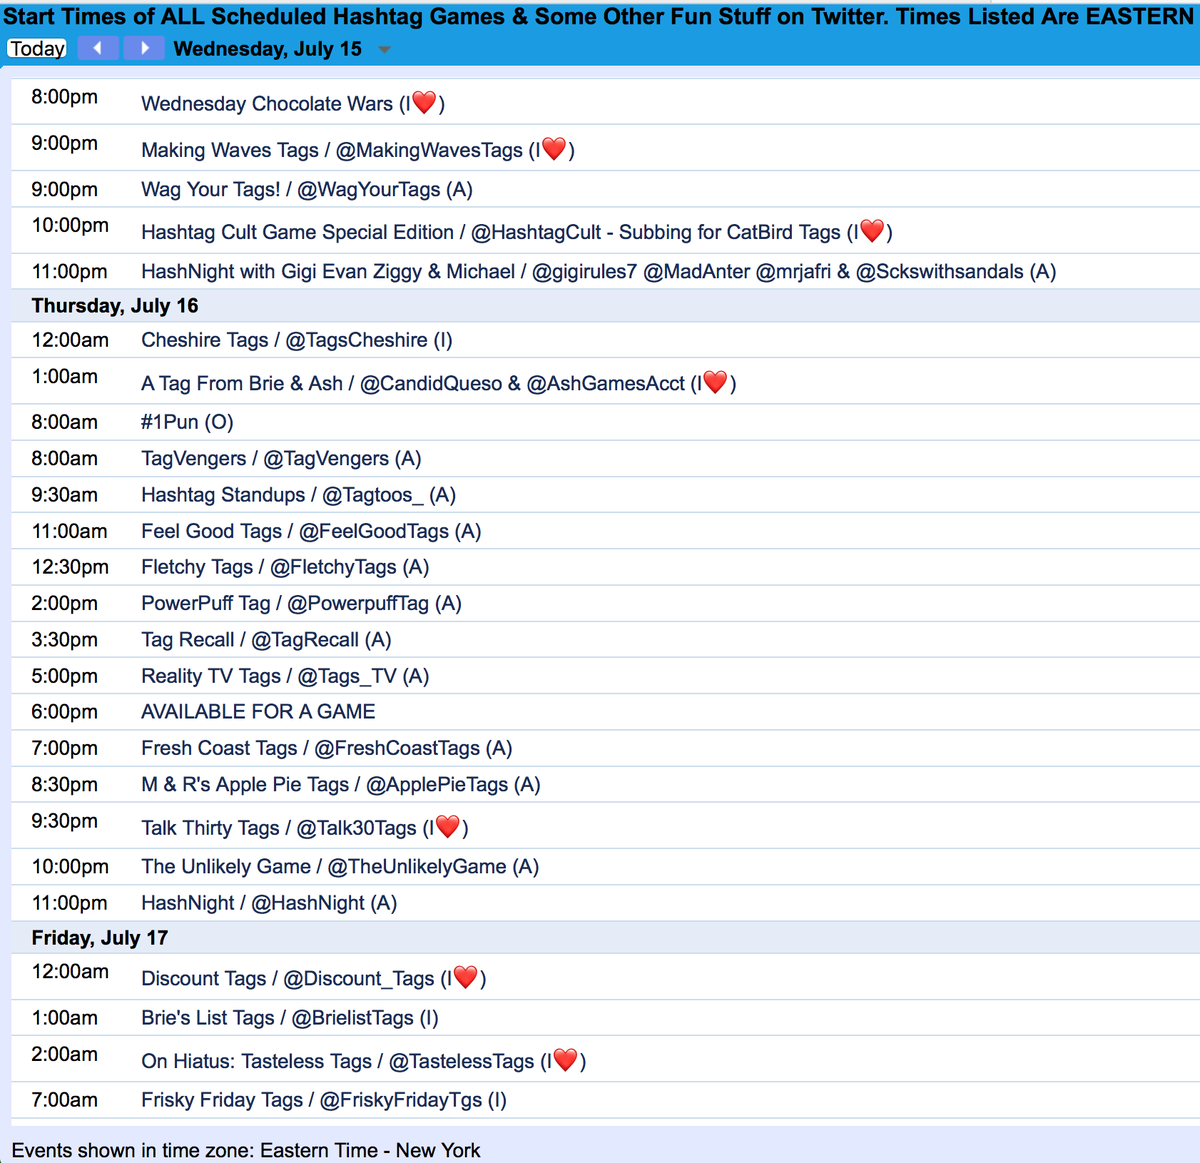Open Brie's List Tags event
Image resolution: width=1200 pixels, height=1163 pixels.
pyautogui.click(x=290, y=1018)
